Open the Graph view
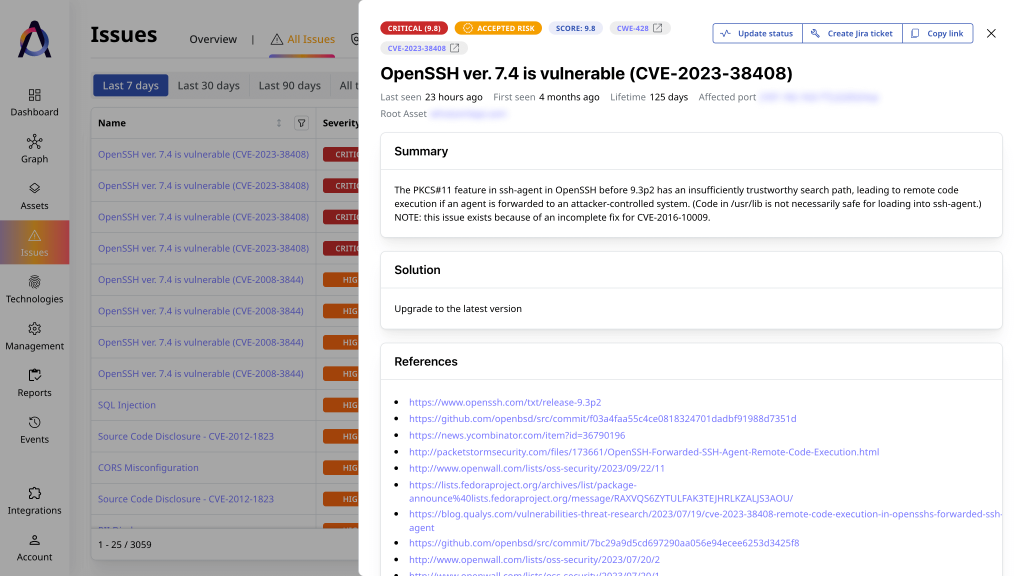1024x576 pixels. click(34, 151)
